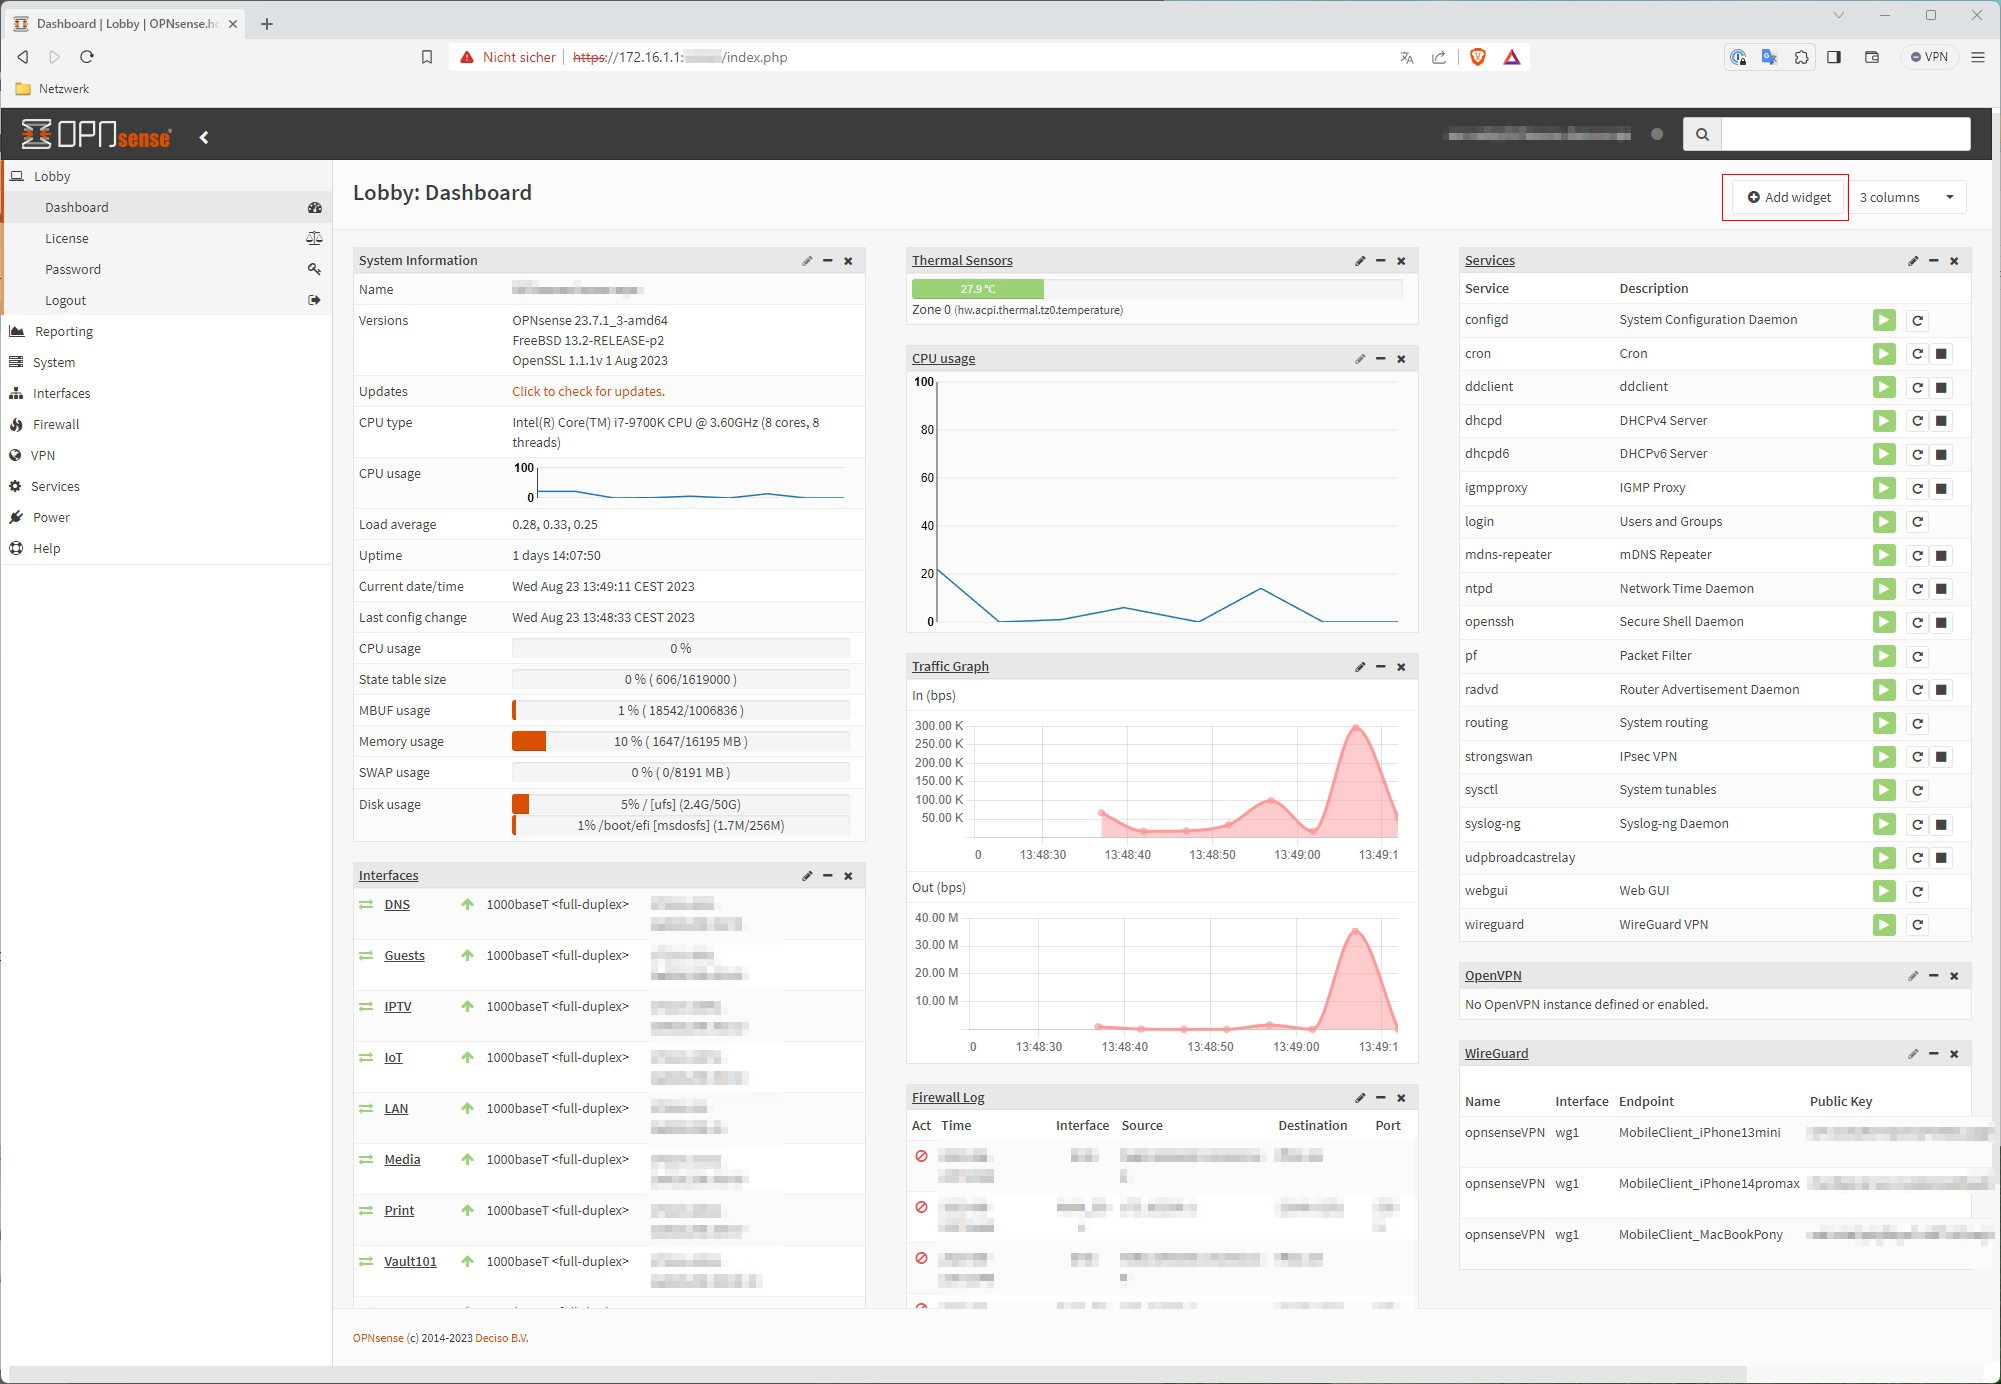Close the Traffic Graph widget

(1401, 667)
